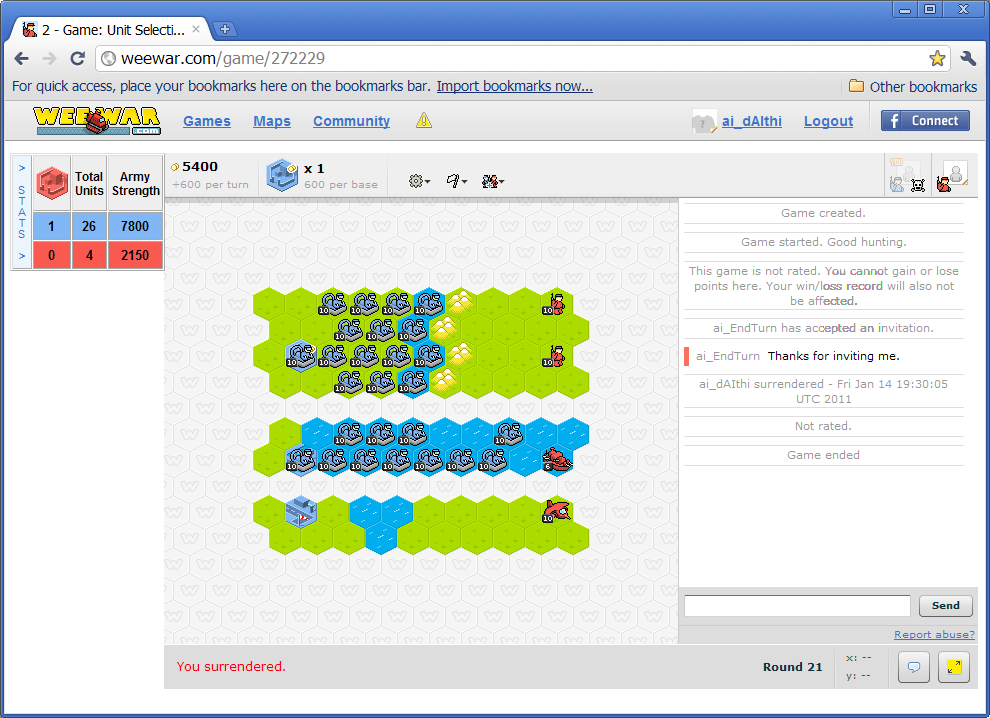Open the gear settings dropdown
This screenshot has height=718, width=990.
click(x=419, y=181)
